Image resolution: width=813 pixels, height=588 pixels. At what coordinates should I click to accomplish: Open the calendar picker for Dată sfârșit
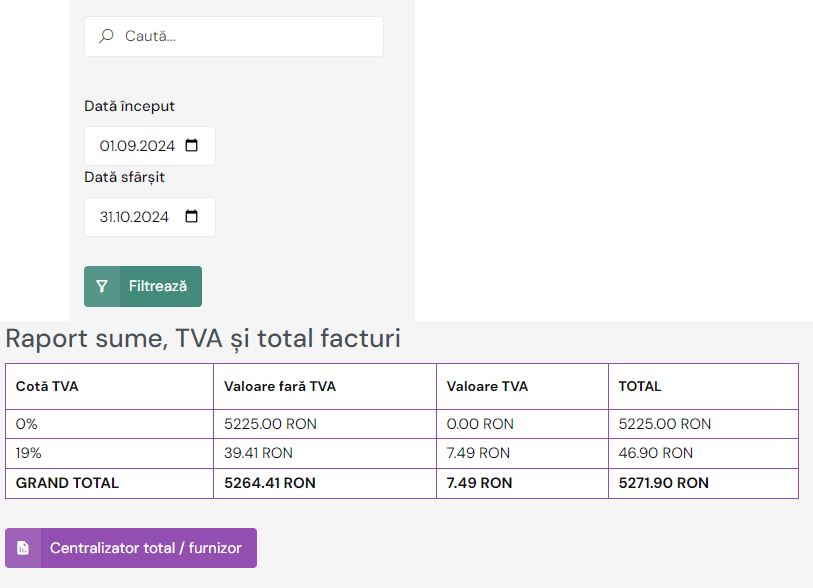(193, 217)
